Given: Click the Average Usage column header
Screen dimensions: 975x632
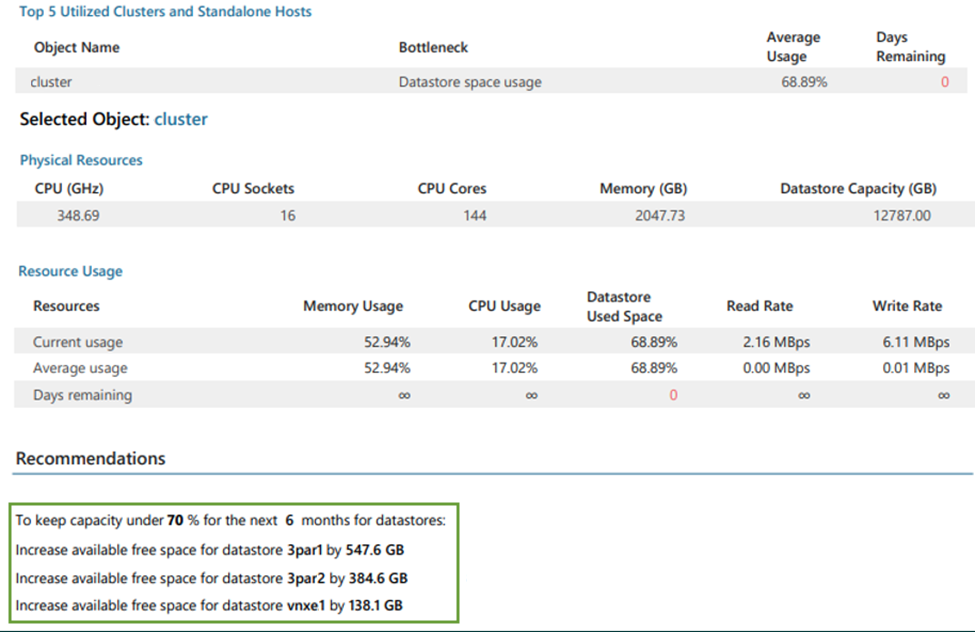Looking at the screenshot, I should pyautogui.click(x=793, y=47).
